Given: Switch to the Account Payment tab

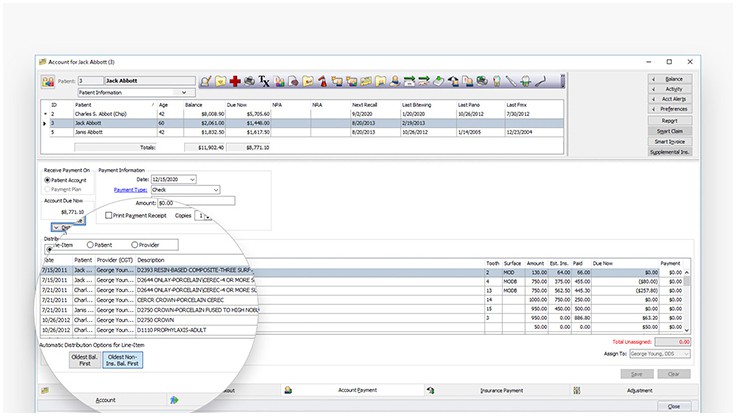Looking at the screenshot, I should click(357, 390).
